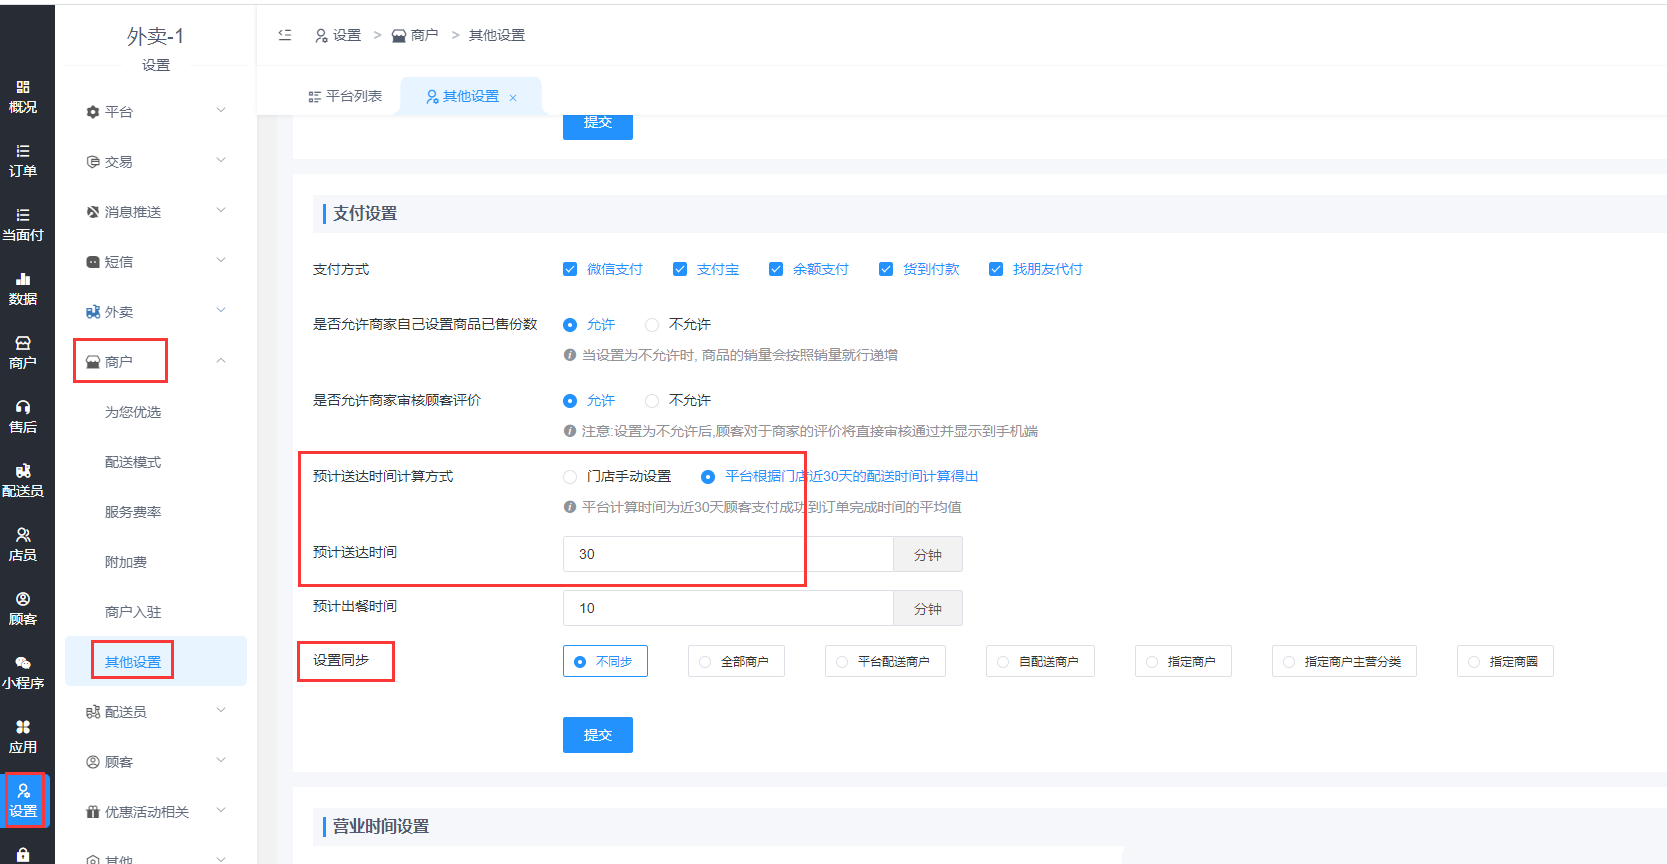Click the top 提交 button above 支付设置

click(x=598, y=124)
